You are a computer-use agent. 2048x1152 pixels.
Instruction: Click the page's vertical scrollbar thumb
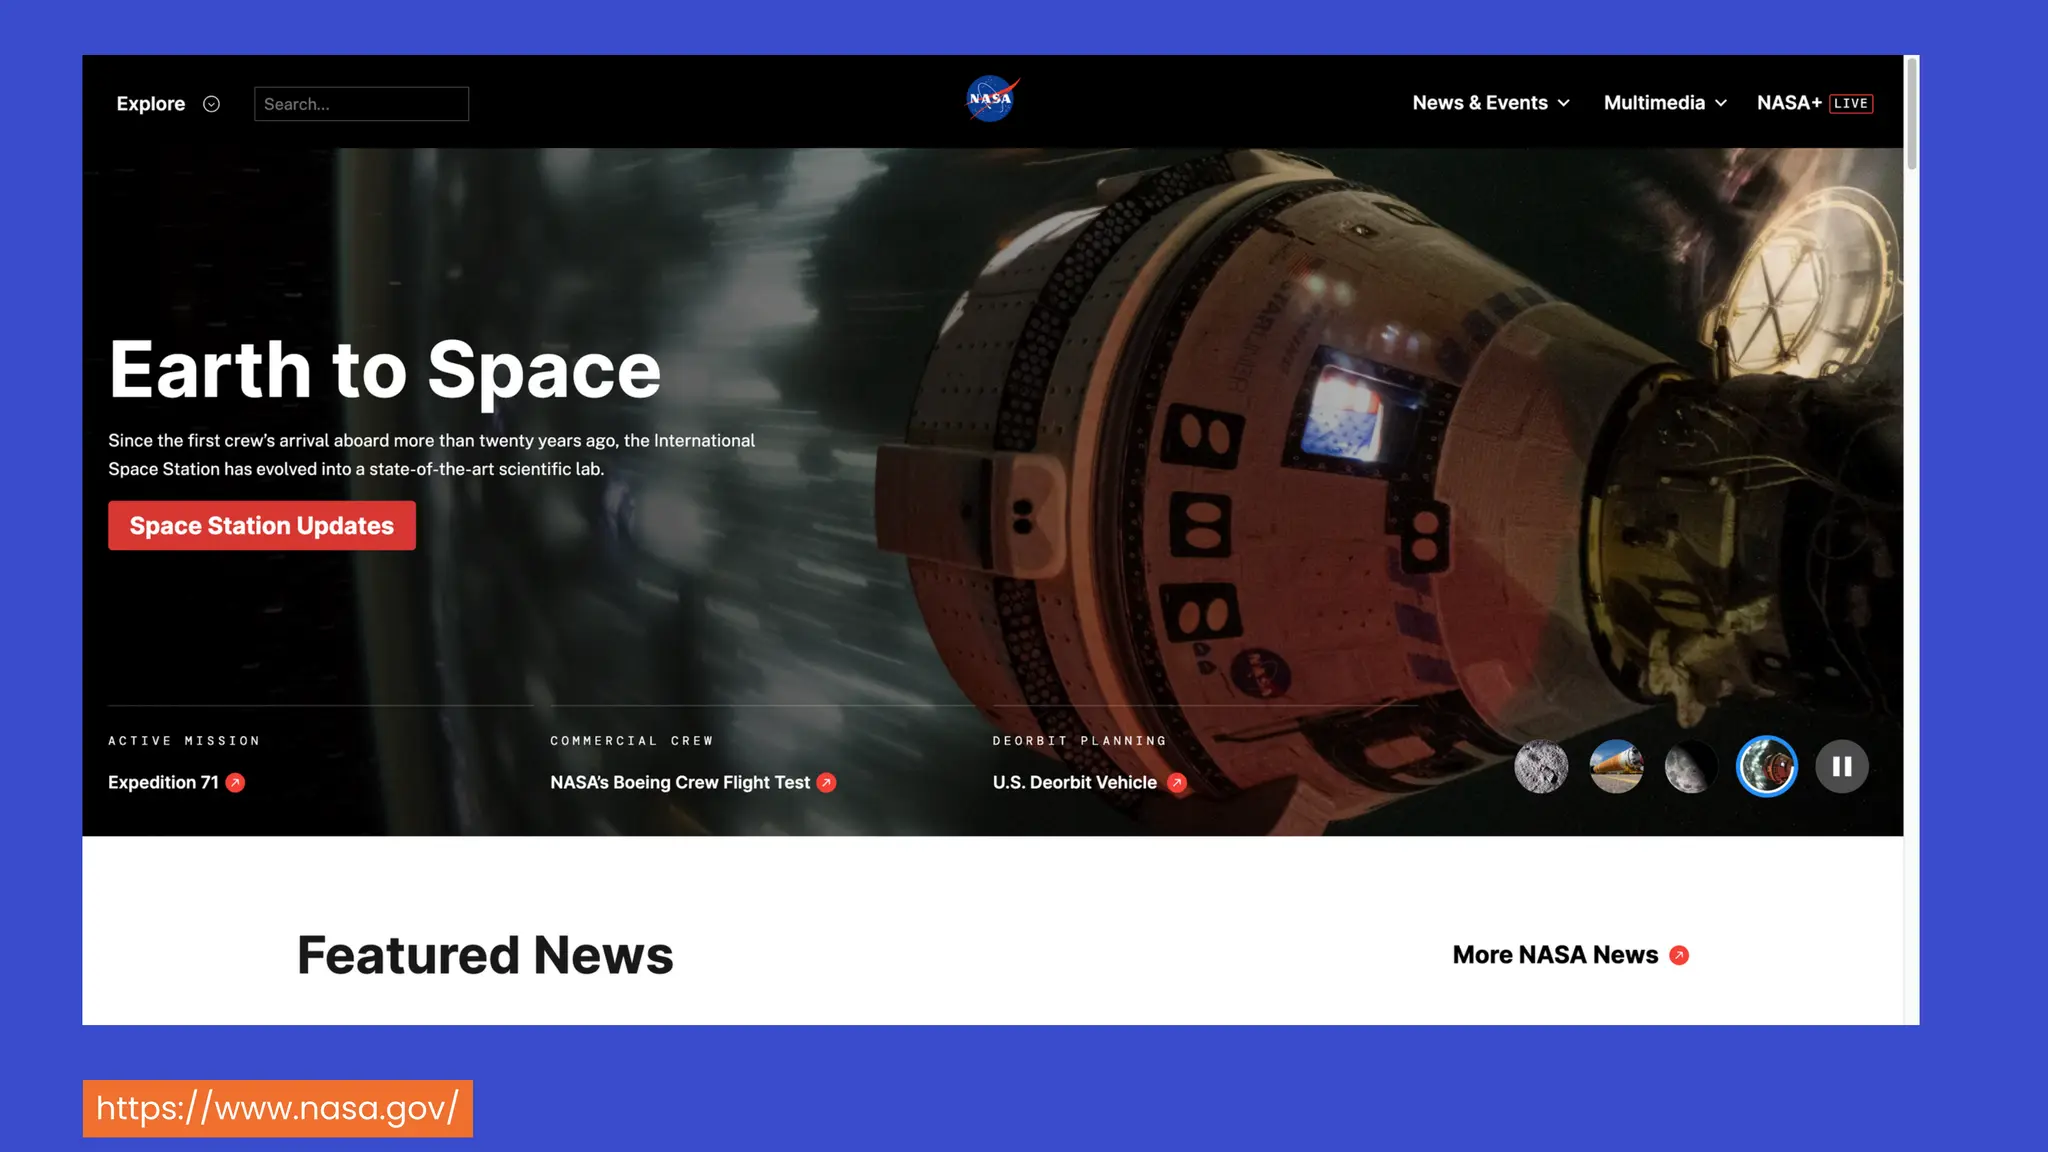(x=1912, y=112)
